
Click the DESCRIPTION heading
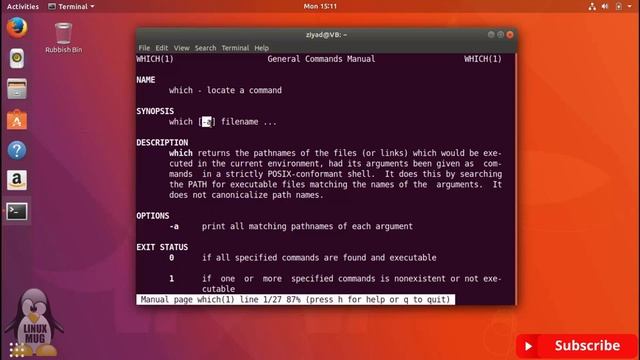point(162,142)
